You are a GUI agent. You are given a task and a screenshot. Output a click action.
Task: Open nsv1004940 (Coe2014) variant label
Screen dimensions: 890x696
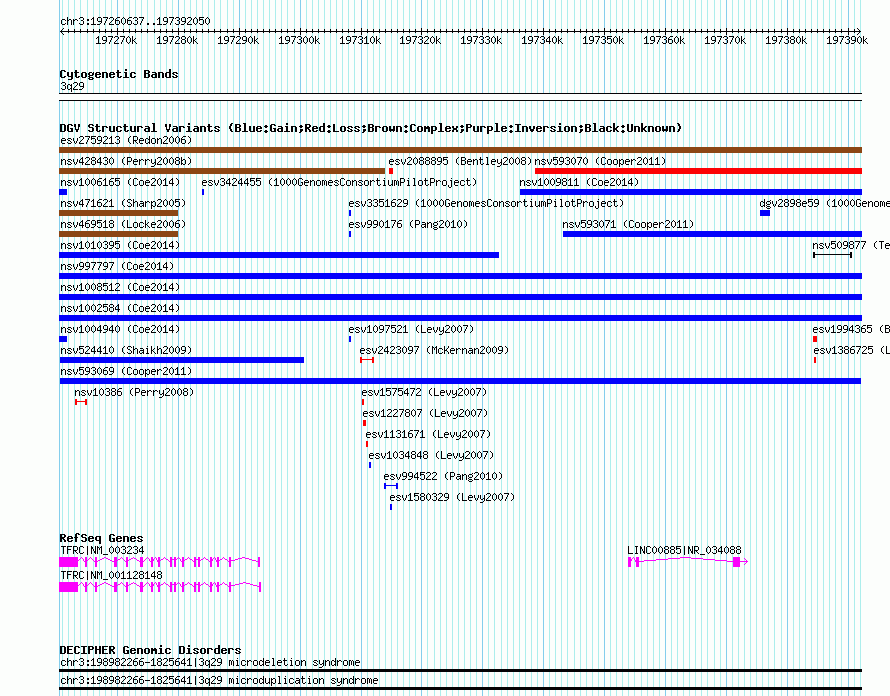(120, 329)
